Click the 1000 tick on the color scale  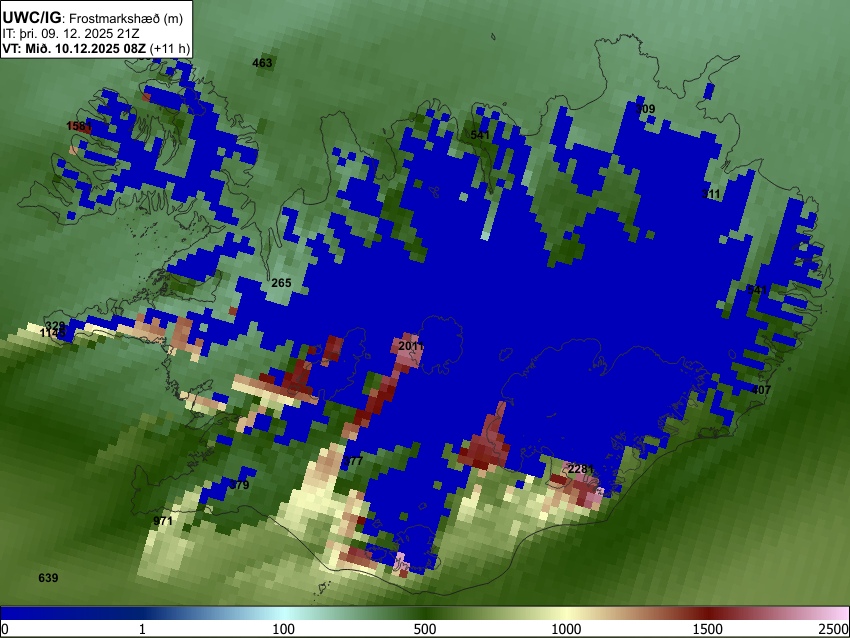pyautogui.click(x=566, y=629)
